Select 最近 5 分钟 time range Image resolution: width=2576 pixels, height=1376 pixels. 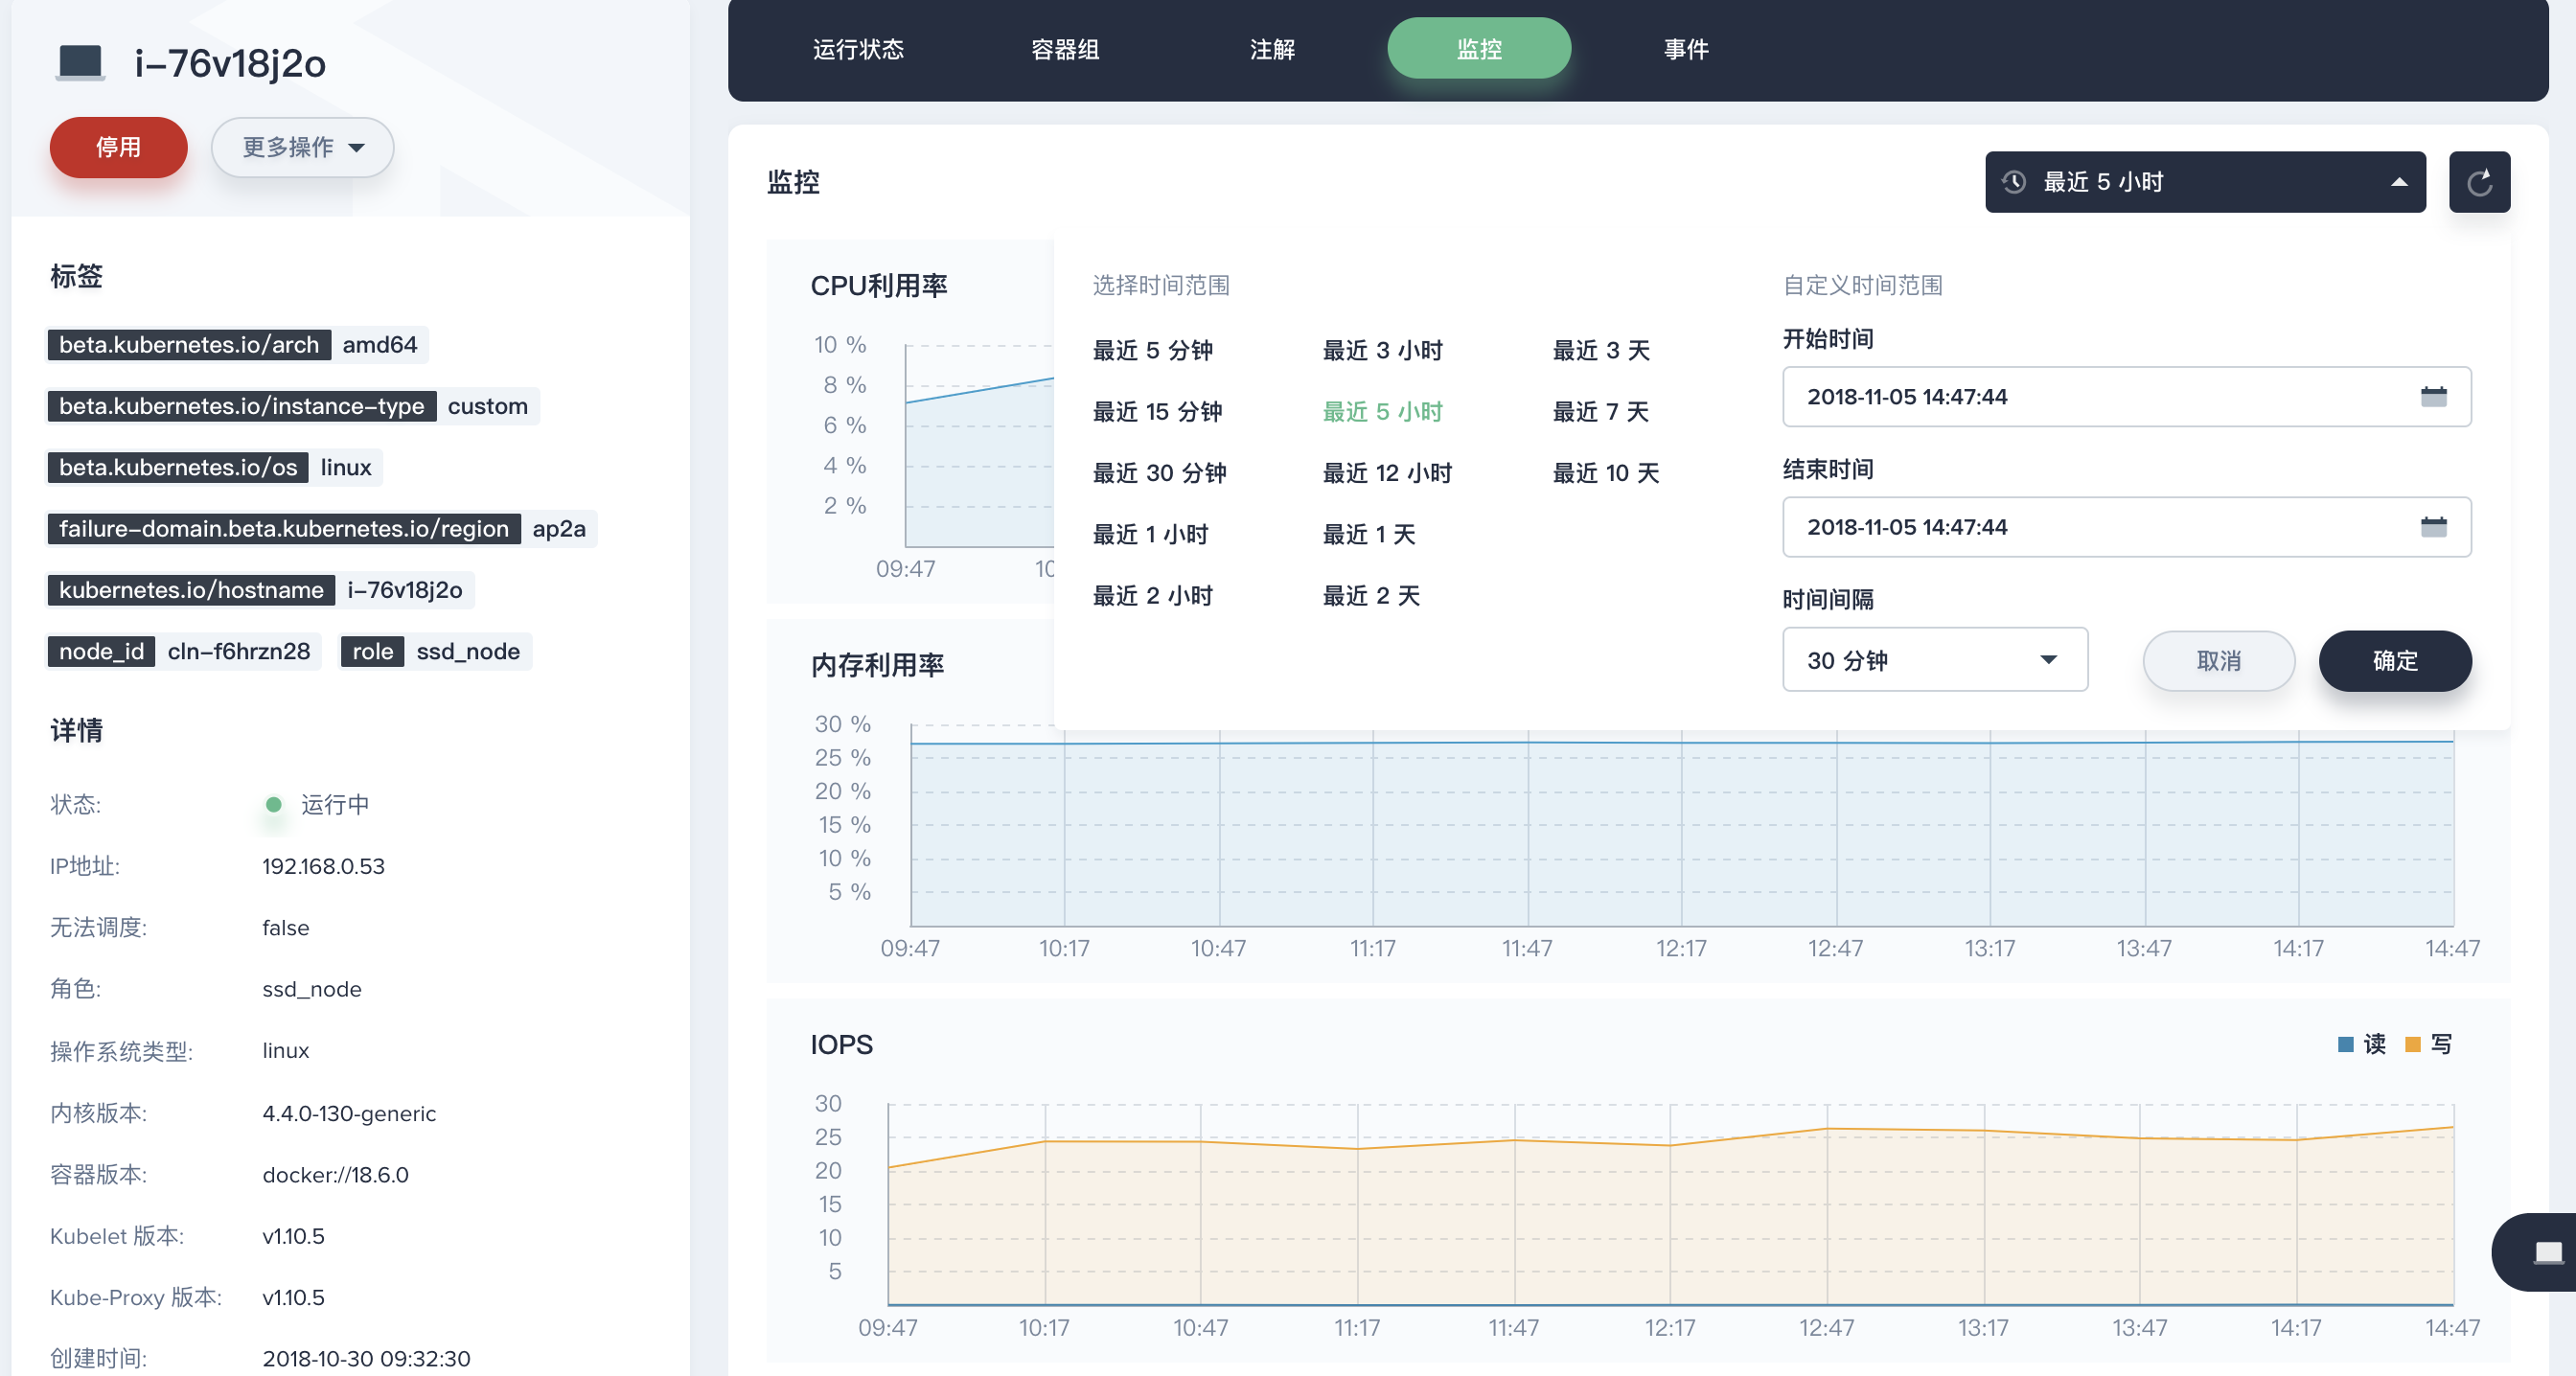coord(1152,350)
